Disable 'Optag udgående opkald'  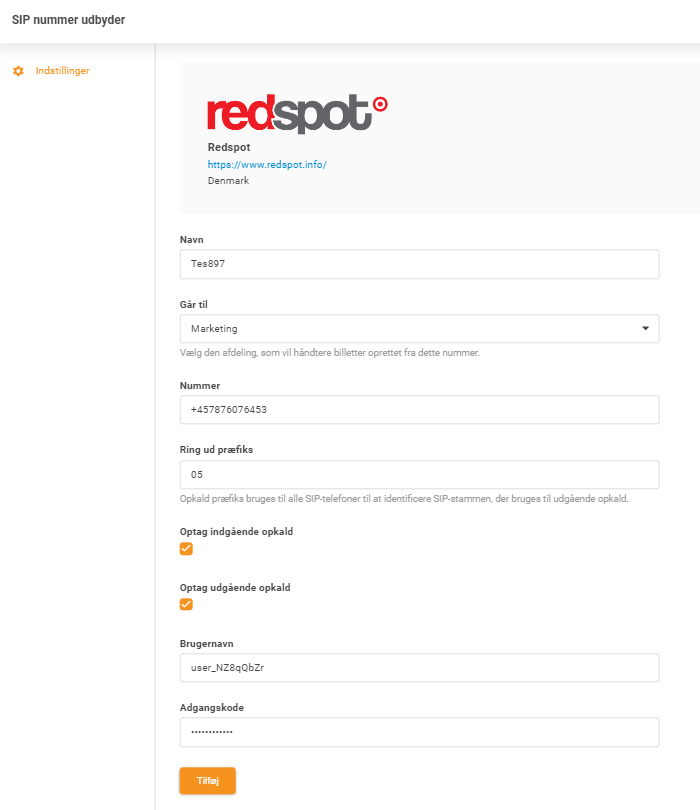click(x=185, y=604)
